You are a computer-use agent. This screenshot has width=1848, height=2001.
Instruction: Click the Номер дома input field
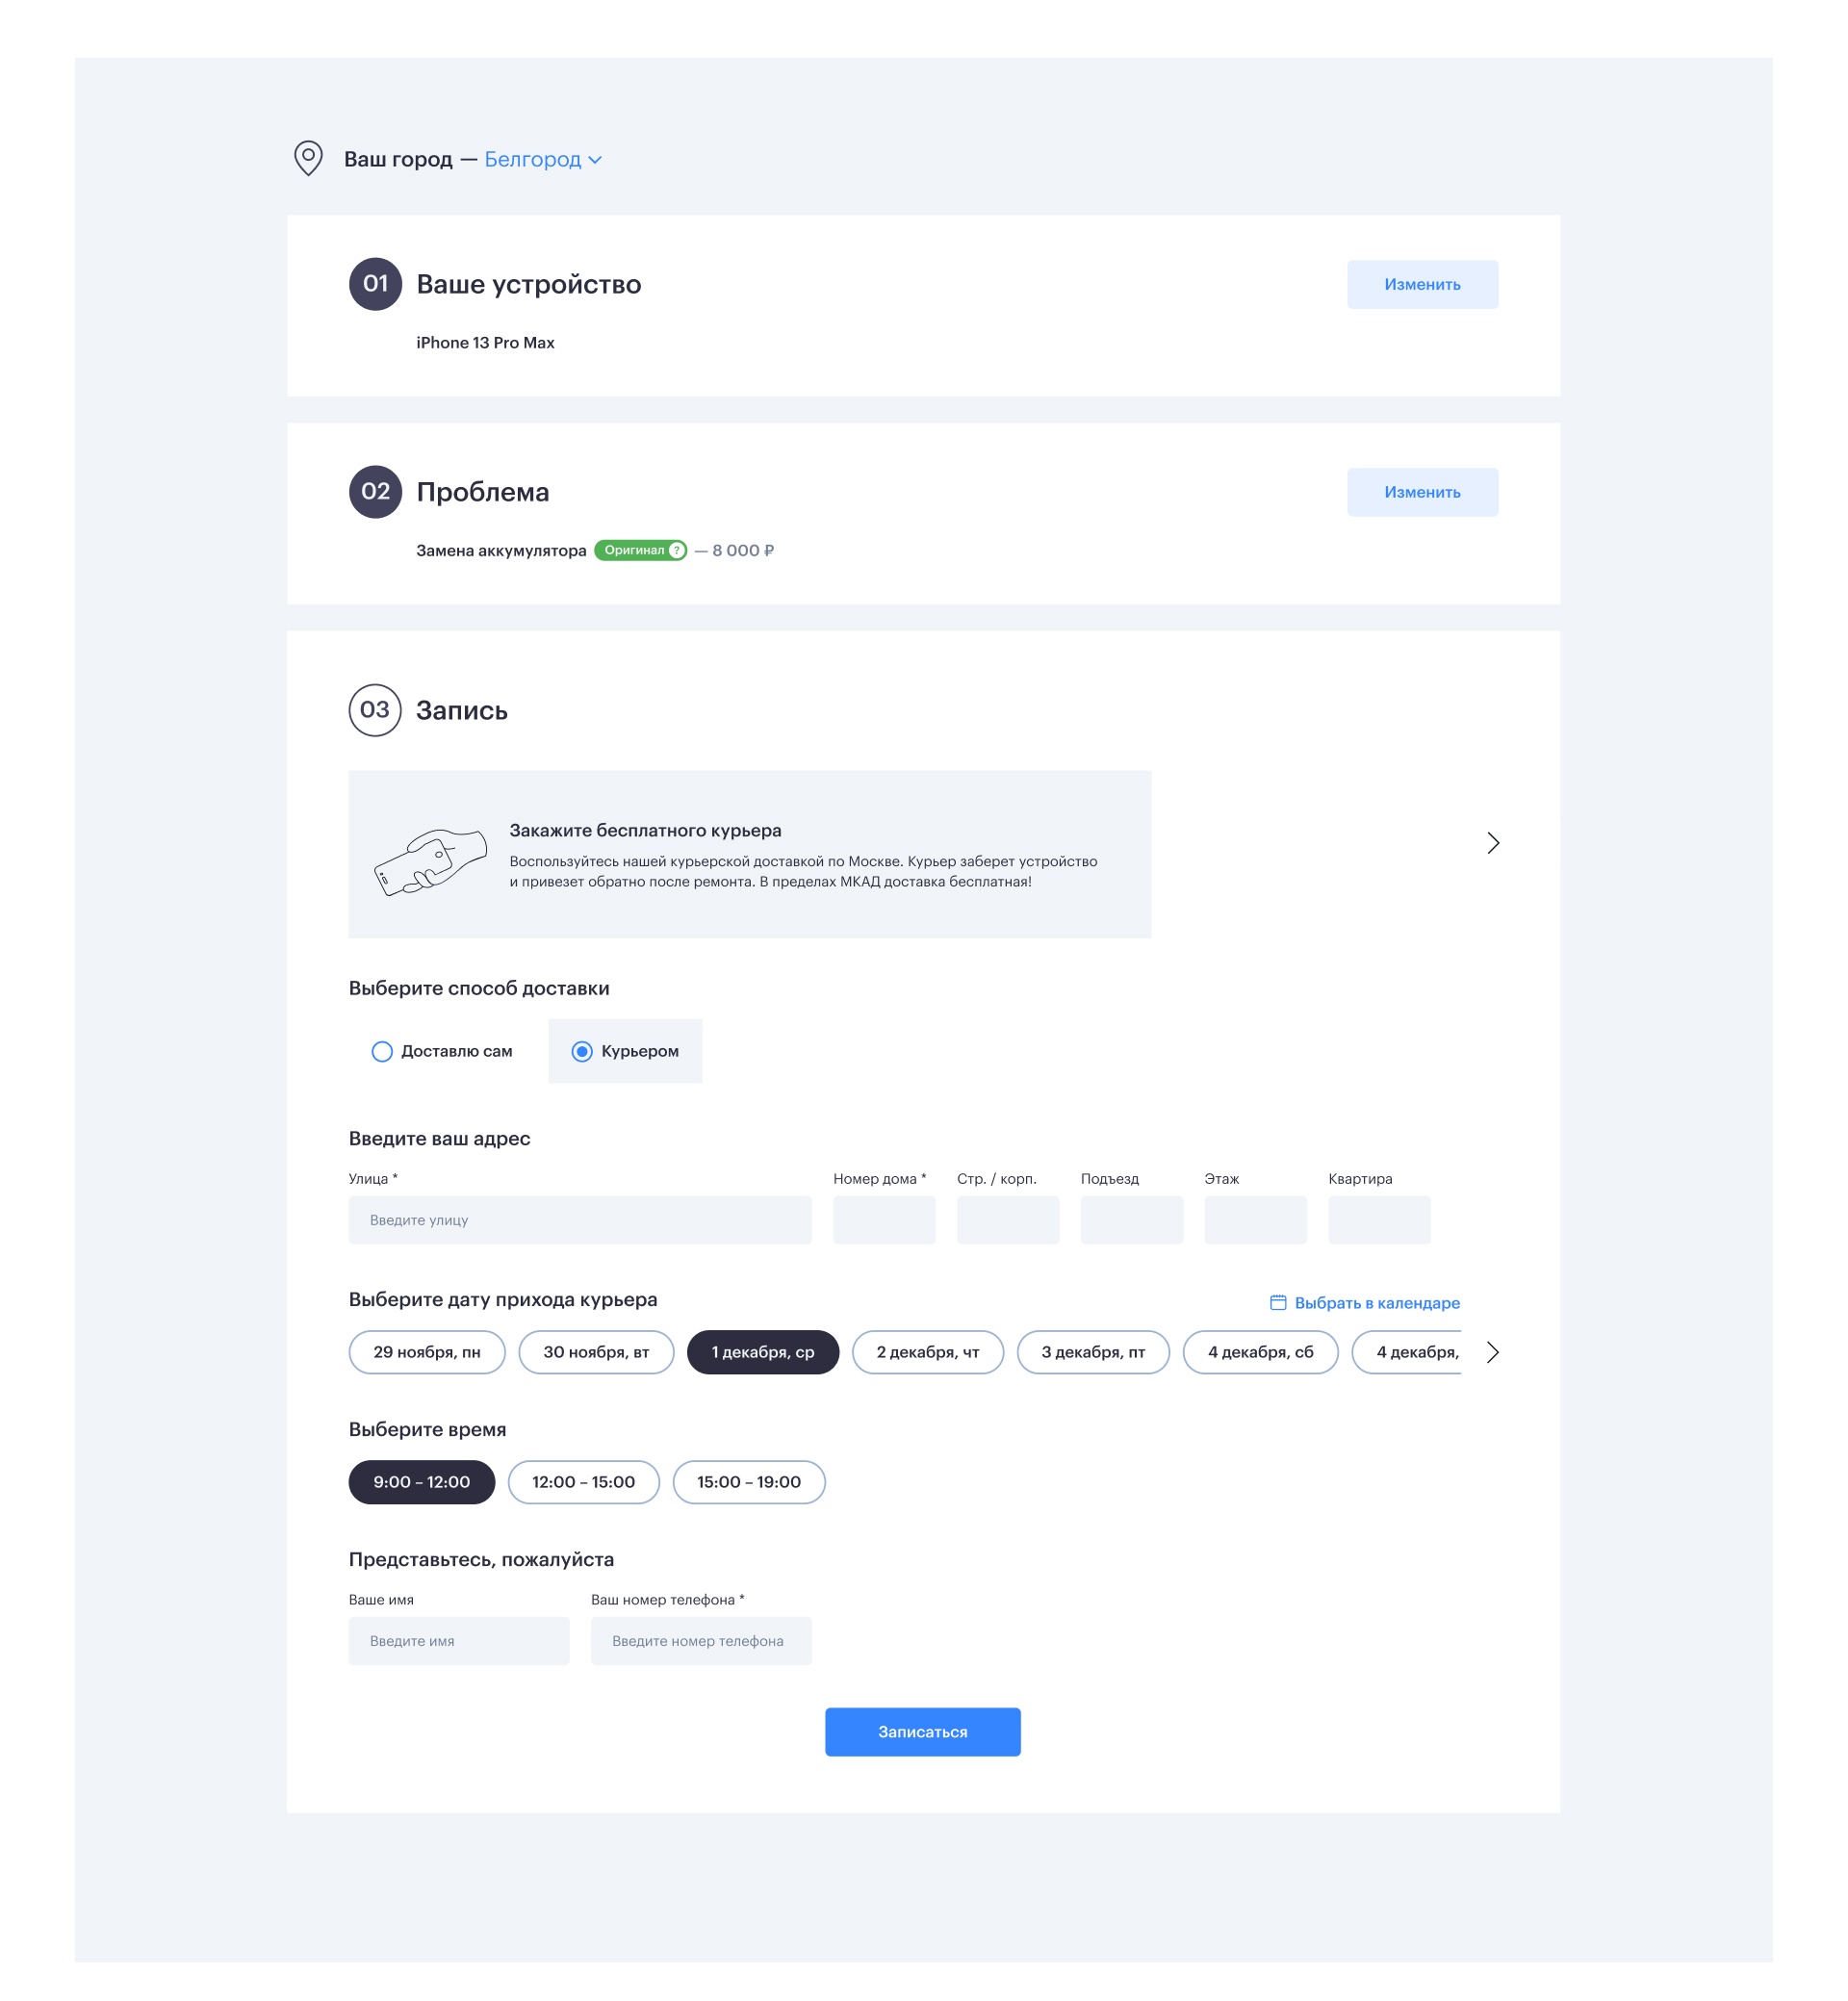click(884, 1220)
